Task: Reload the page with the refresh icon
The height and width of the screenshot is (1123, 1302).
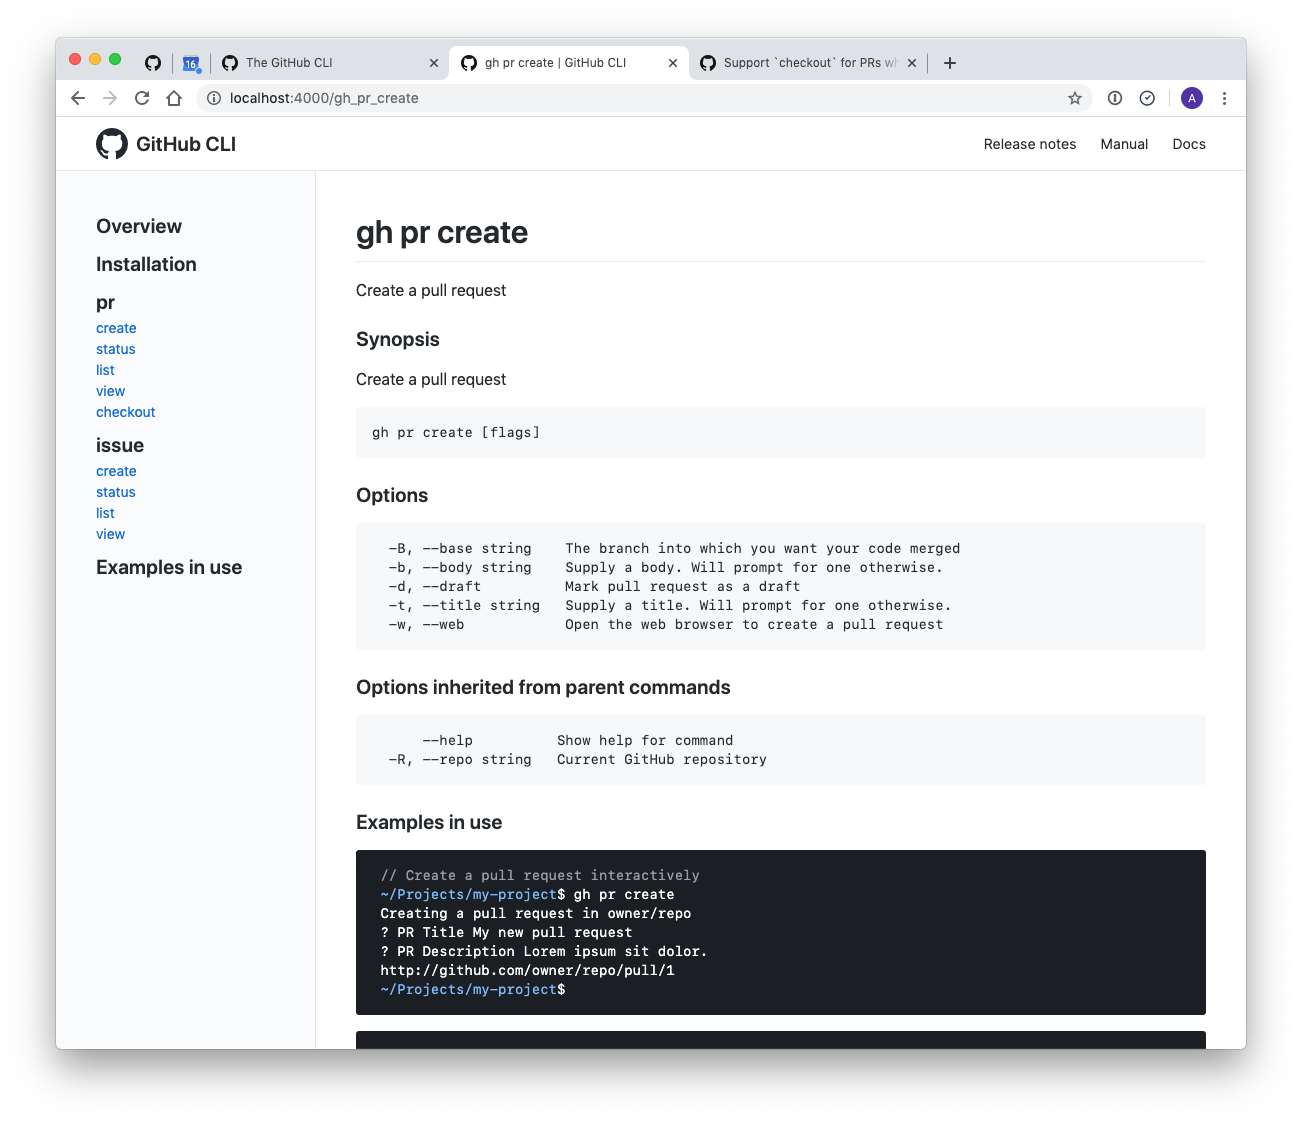Action: tap(142, 98)
